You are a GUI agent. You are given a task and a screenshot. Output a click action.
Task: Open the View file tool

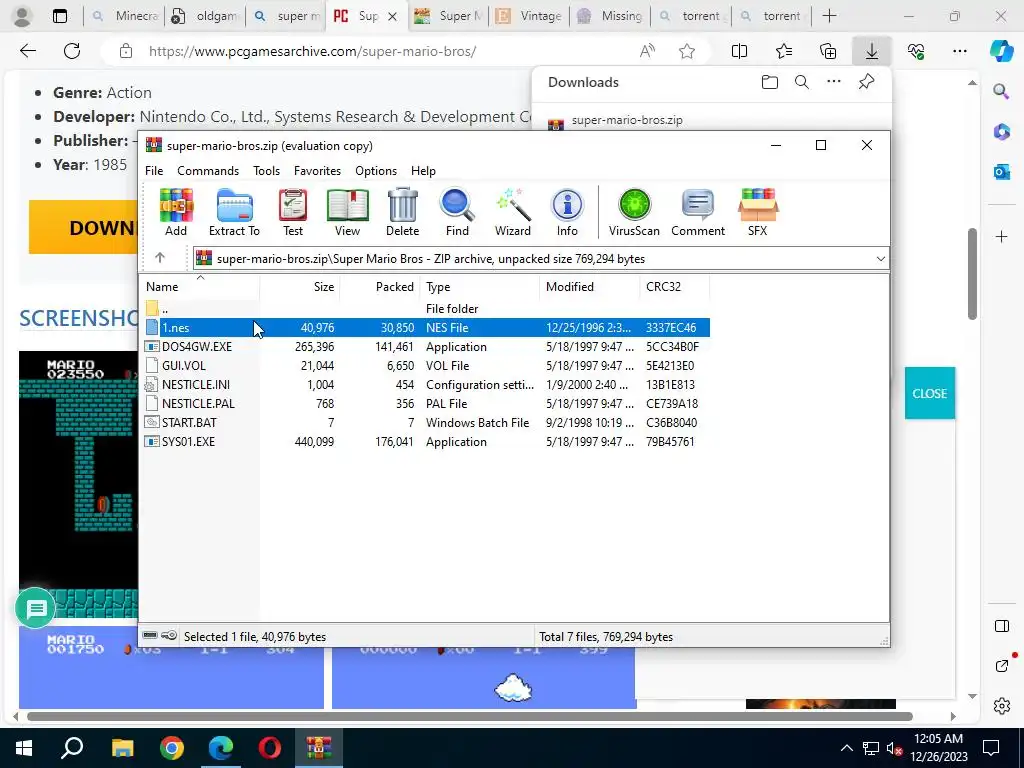tap(347, 212)
